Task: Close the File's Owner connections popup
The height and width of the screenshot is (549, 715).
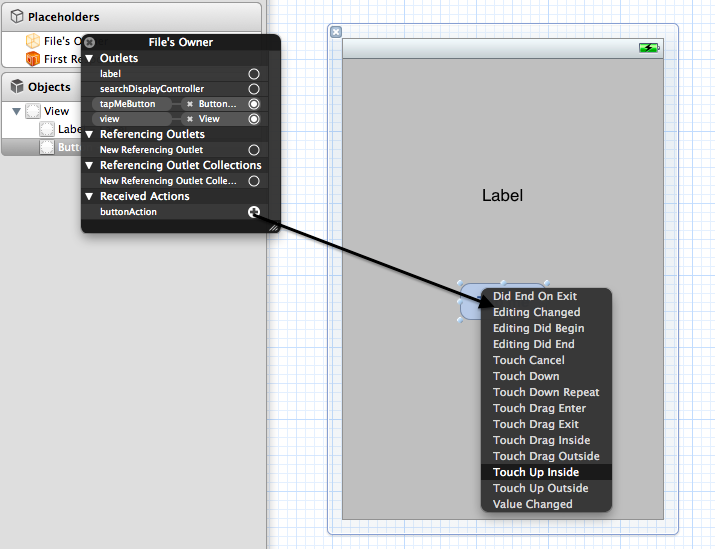Action: tap(89, 42)
